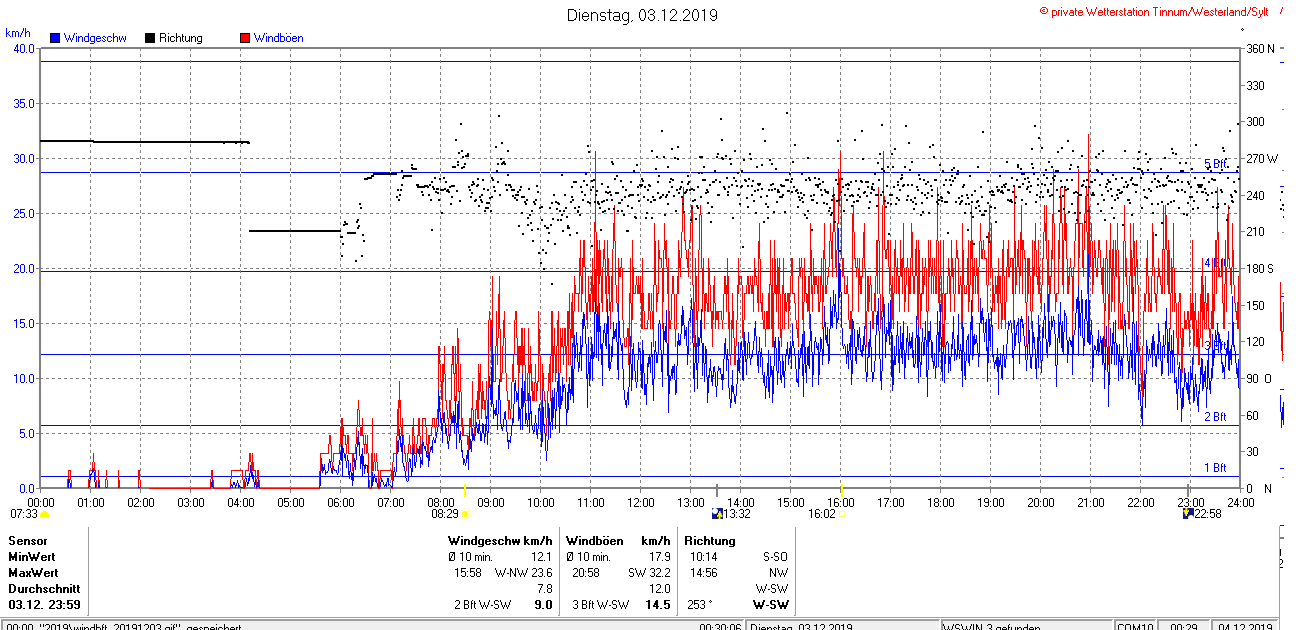The height and width of the screenshot is (630, 1310).
Task: Click the average wind speed 7.8
Action: (x=545, y=589)
